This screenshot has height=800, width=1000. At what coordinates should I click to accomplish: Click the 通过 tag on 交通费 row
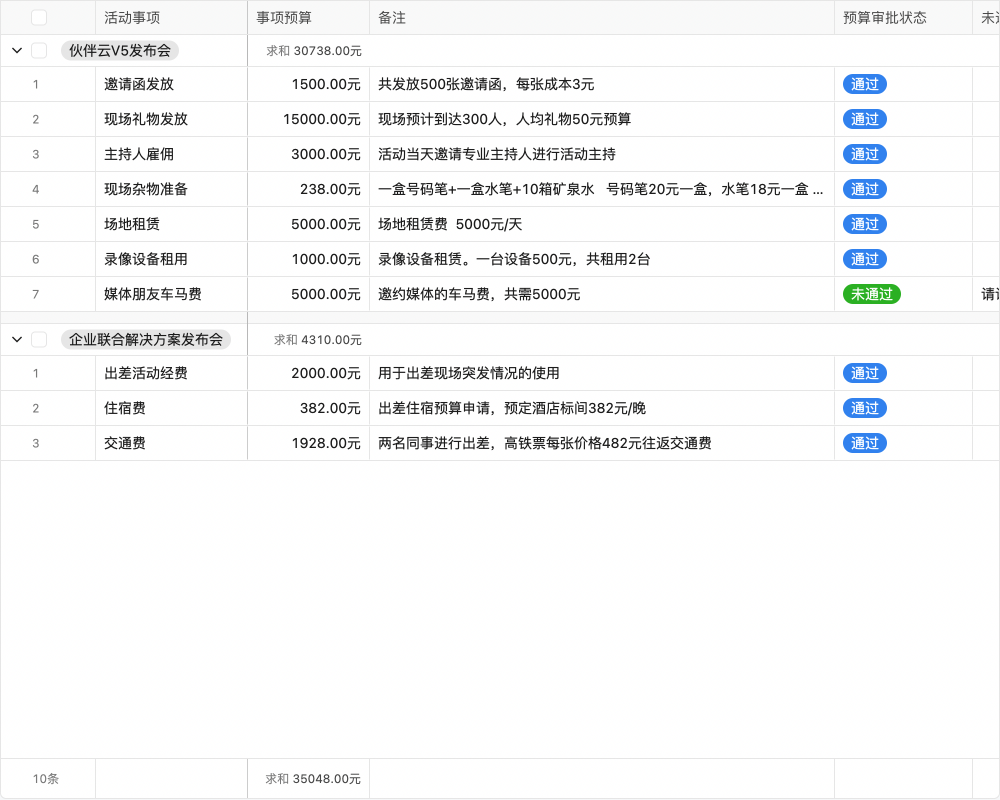pyautogui.click(x=864, y=443)
